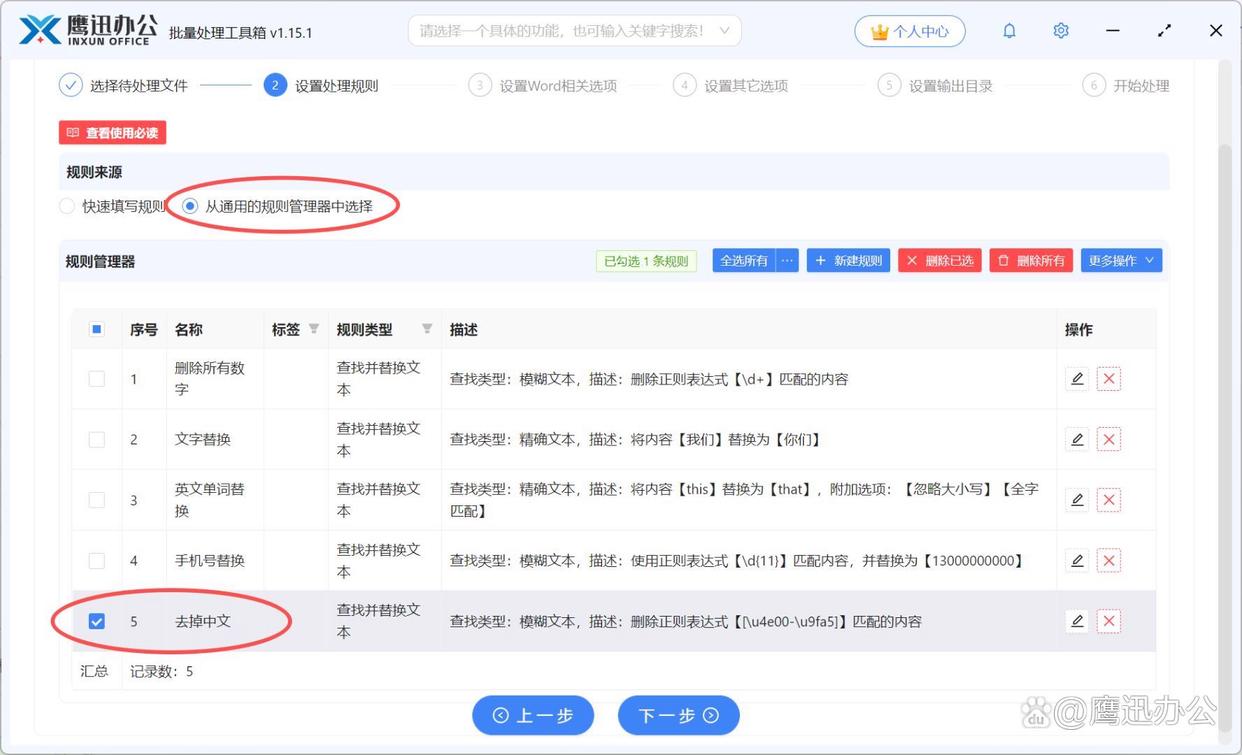
Task: Click the 名称 column header
Action: click(x=189, y=329)
